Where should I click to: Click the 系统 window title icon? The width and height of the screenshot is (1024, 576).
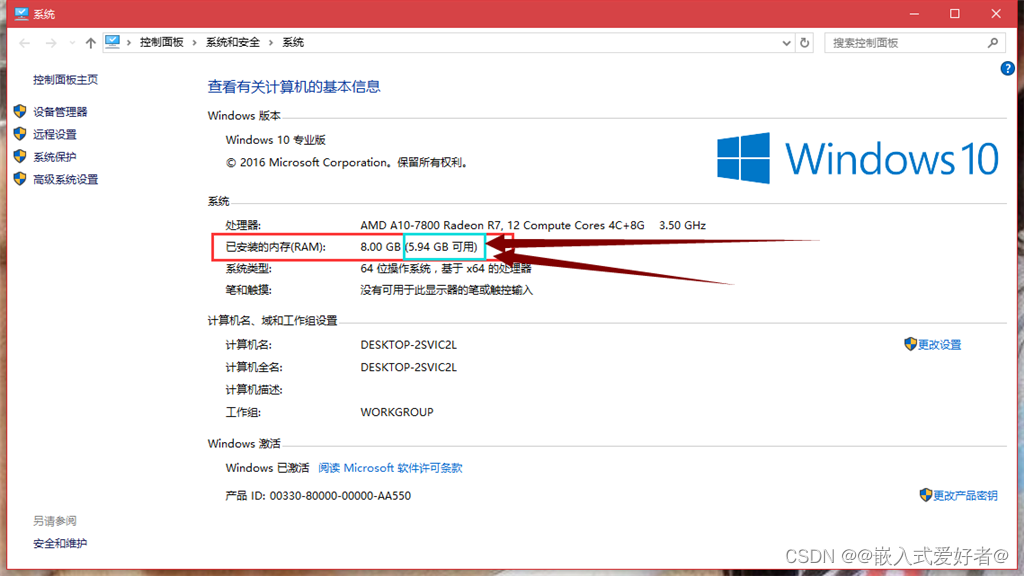22,14
